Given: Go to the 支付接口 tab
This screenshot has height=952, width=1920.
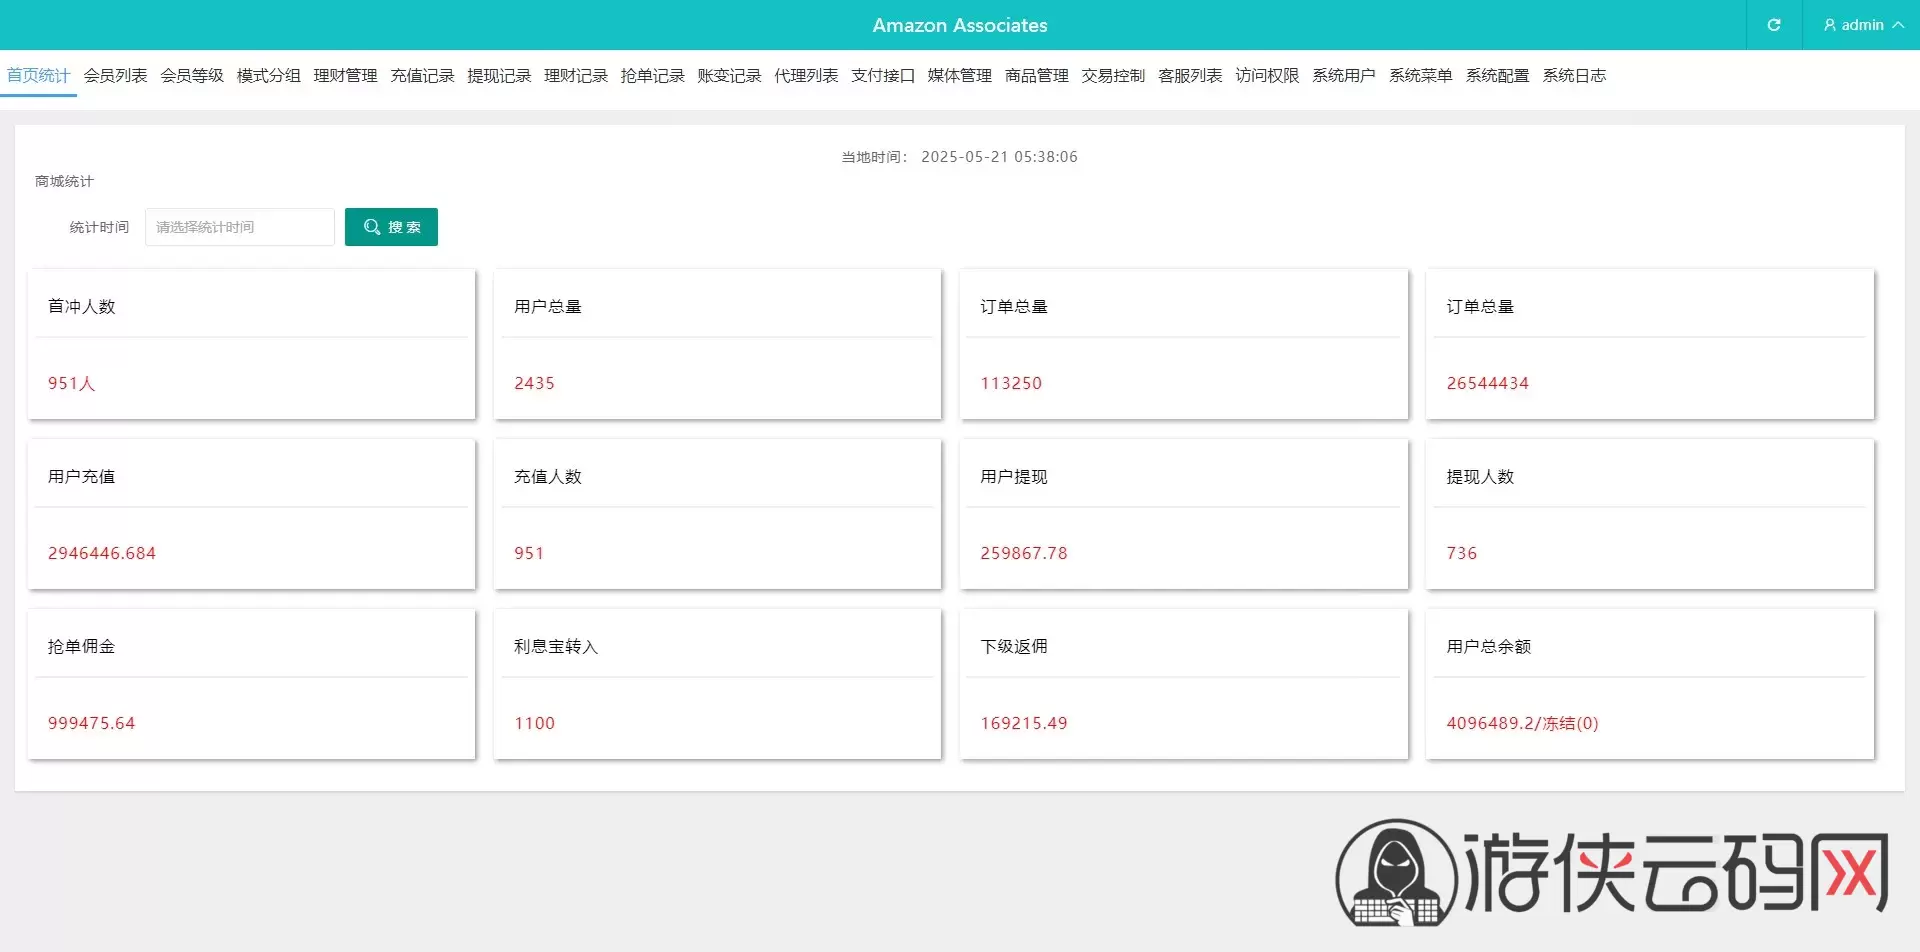Looking at the screenshot, I should (883, 75).
